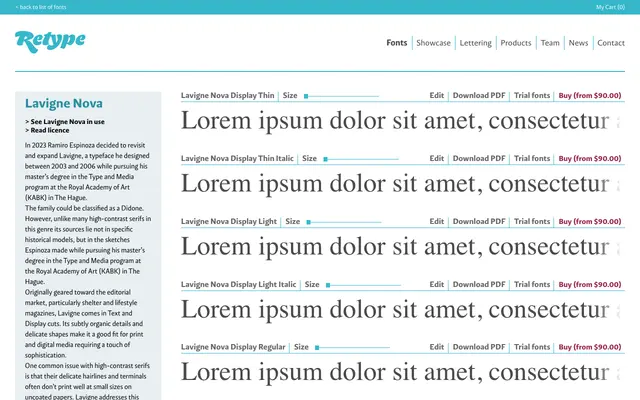This screenshot has height=400, width=640.
Task: Get Trial fonts for Display Thin Italic
Action: [532, 158]
